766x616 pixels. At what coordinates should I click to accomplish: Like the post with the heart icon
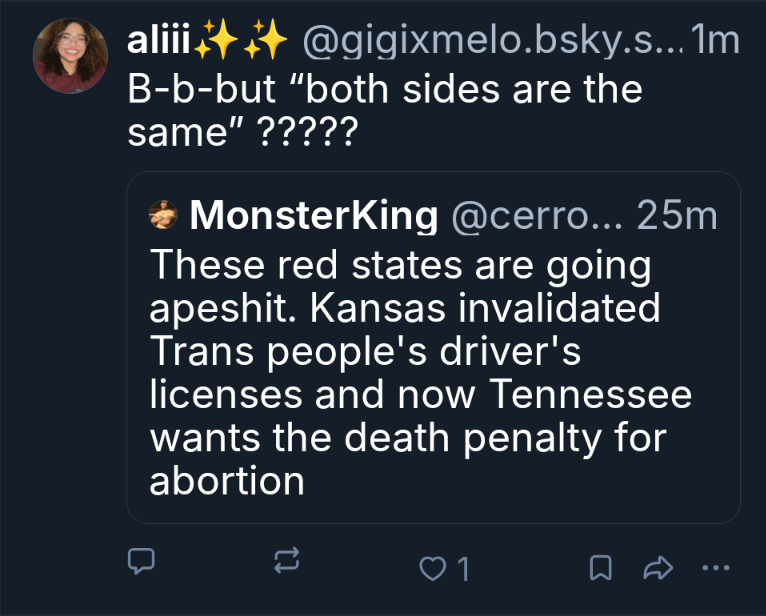click(x=432, y=568)
